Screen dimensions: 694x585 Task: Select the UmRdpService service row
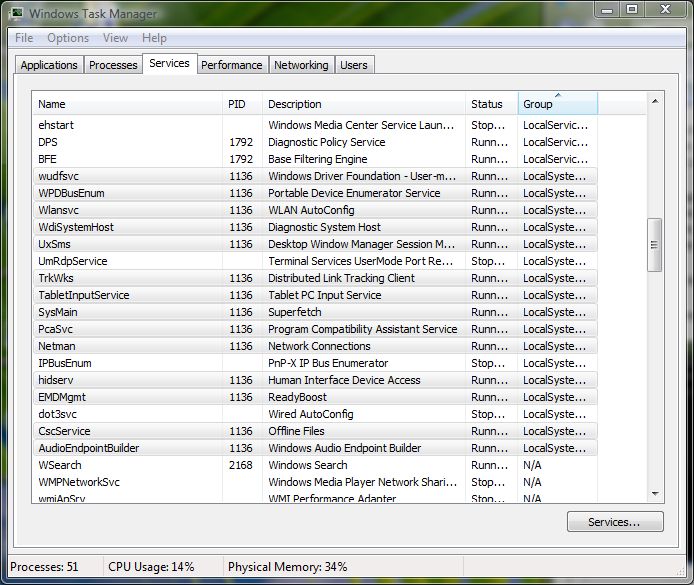pyautogui.click(x=315, y=261)
